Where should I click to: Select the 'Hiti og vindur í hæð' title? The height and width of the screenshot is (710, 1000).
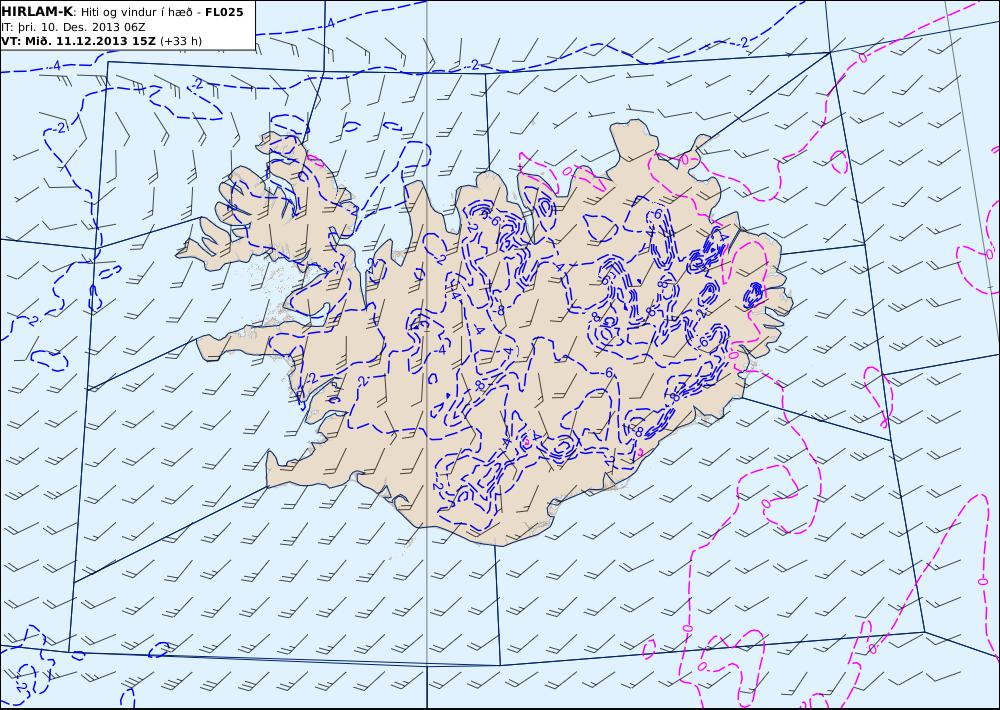[136, 12]
